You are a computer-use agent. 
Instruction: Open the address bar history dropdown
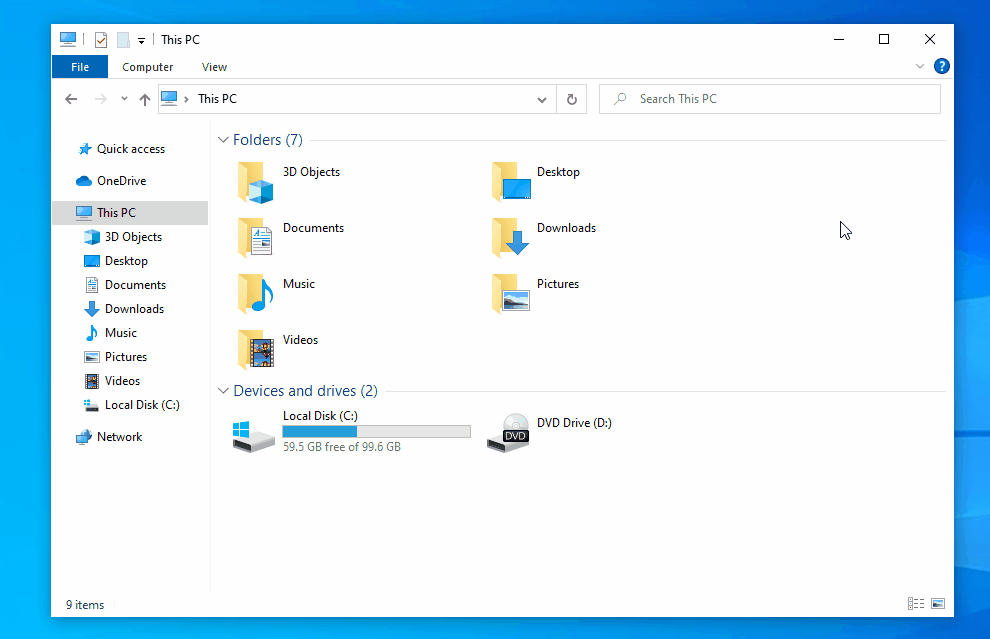coord(542,99)
